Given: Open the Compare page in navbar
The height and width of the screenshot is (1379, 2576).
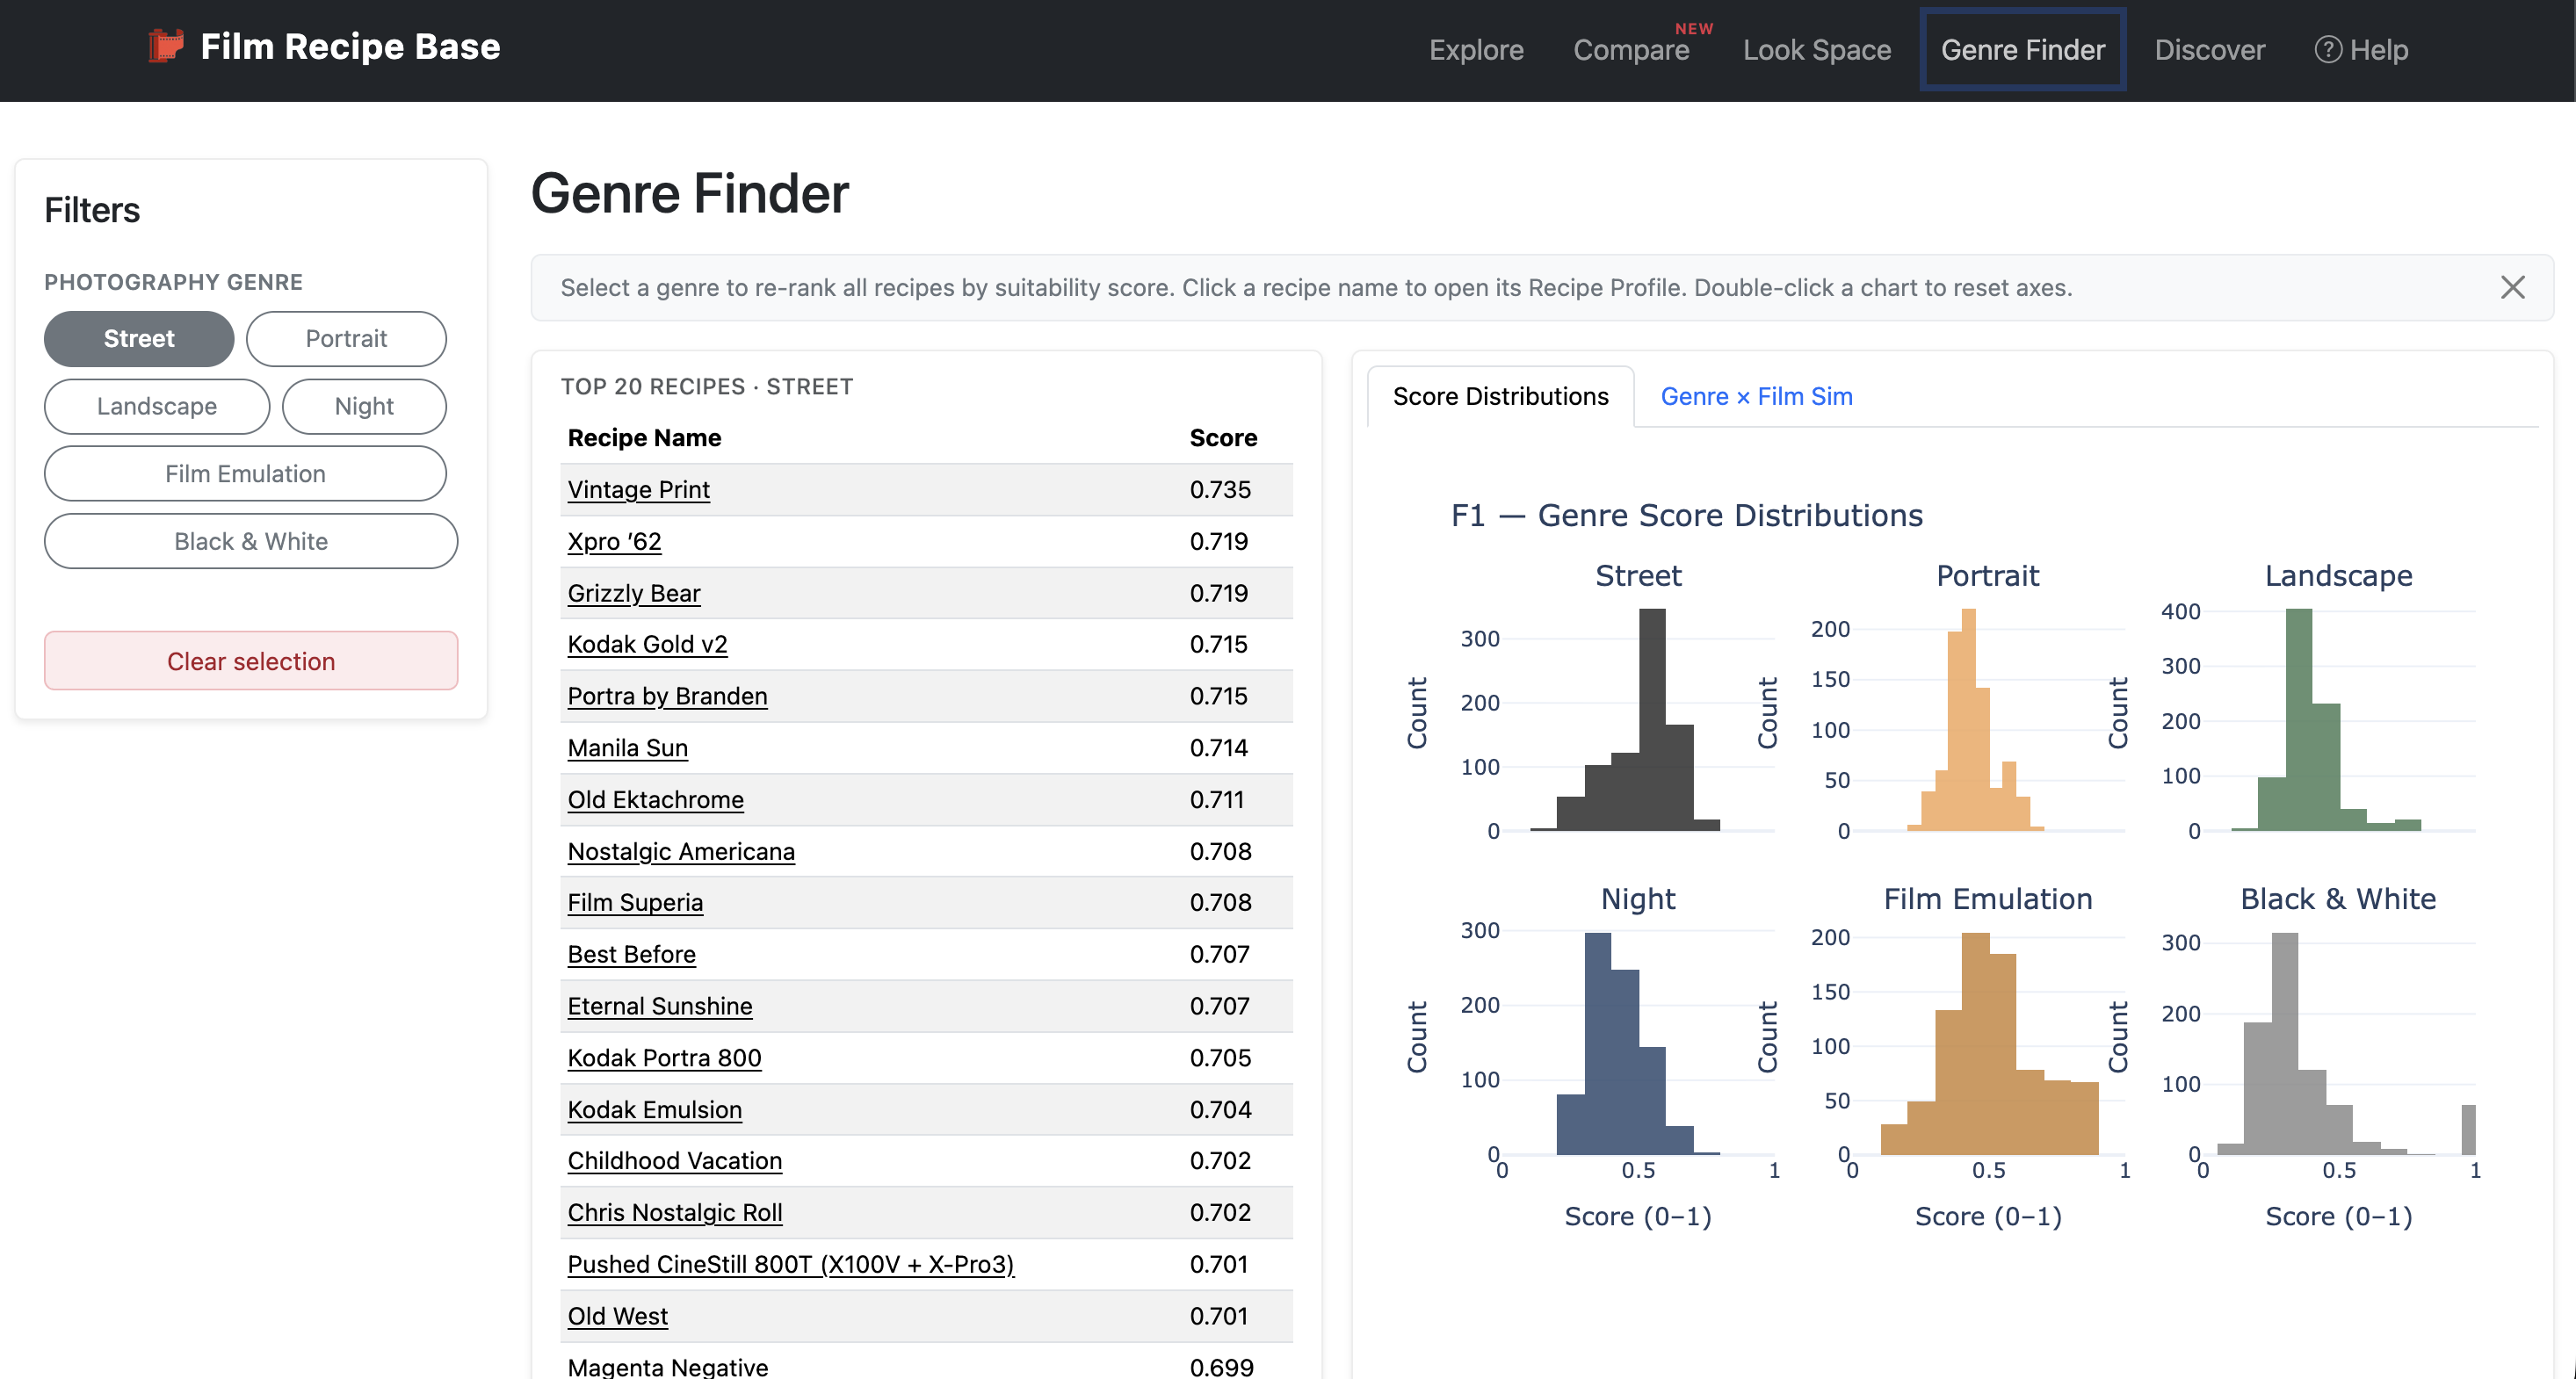Looking at the screenshot, I should (x=1631, y=49).
